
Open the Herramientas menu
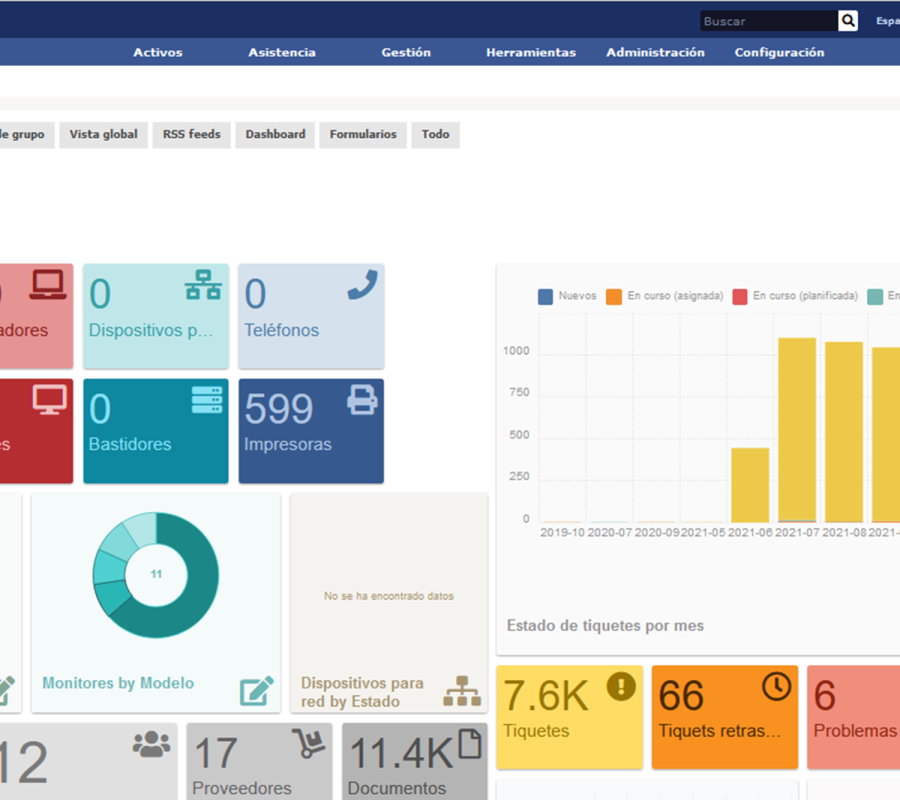pyautogui.click(x=531, y=52)
